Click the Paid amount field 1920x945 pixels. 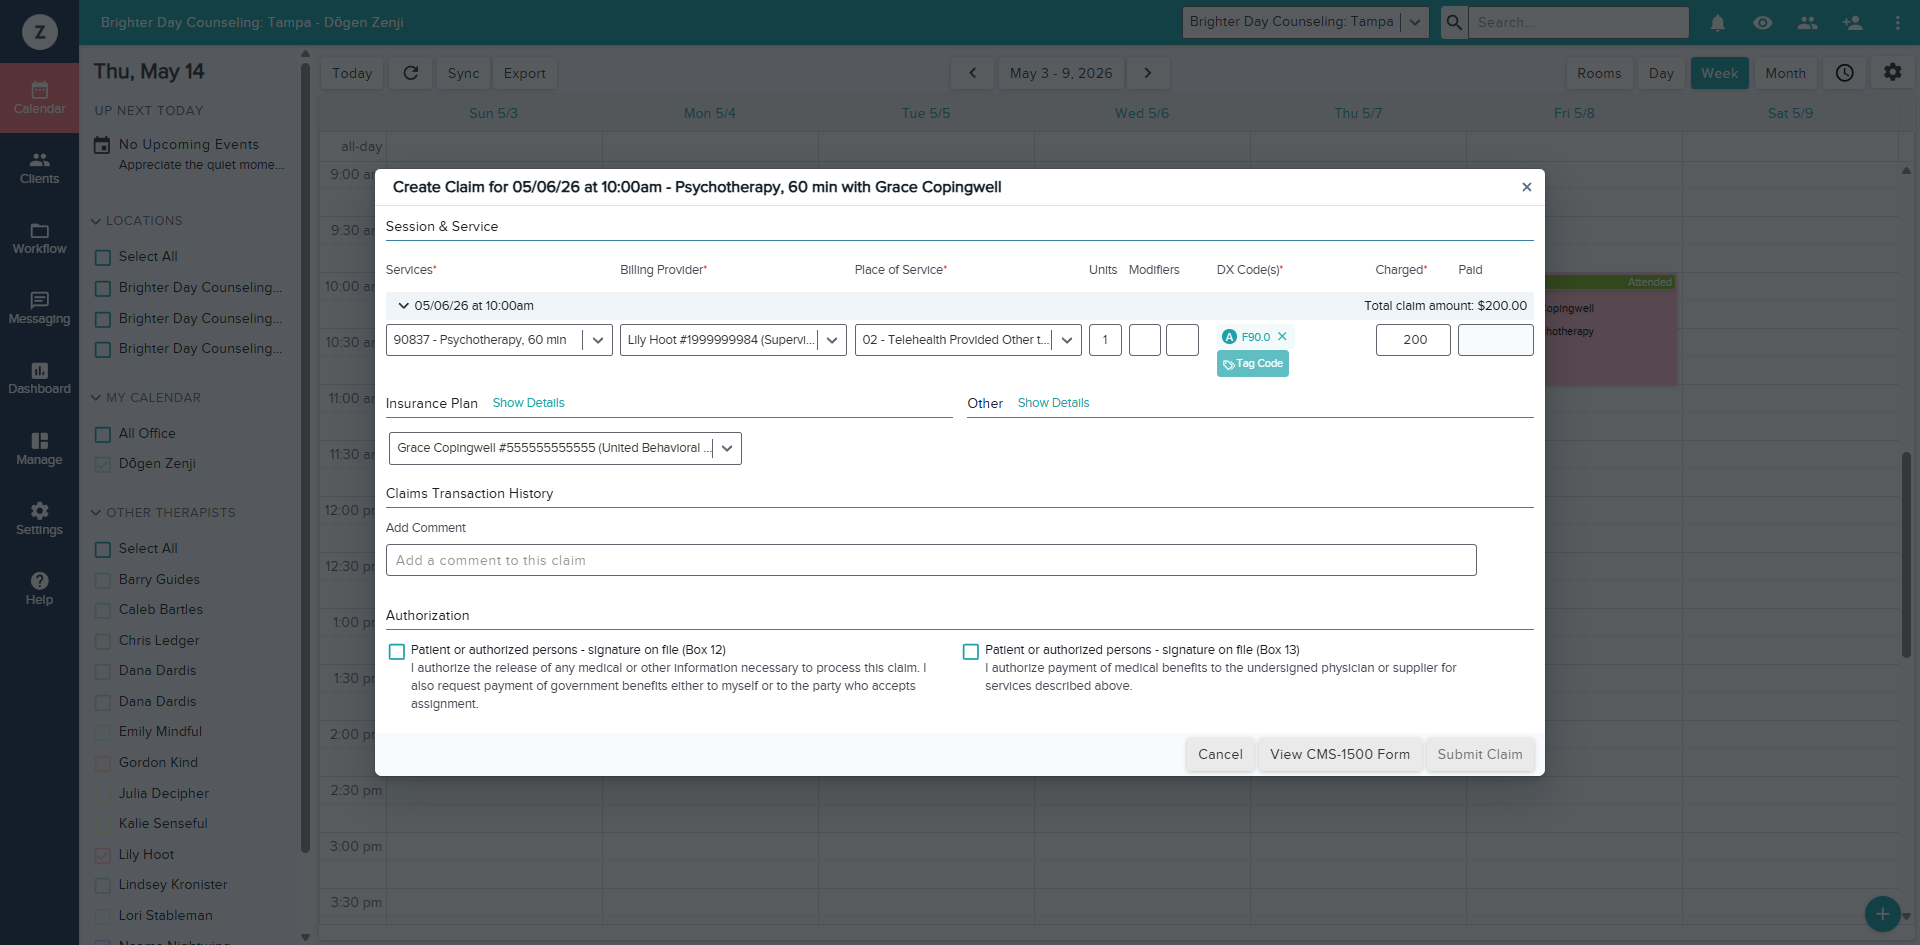(x=1495, y=340)
